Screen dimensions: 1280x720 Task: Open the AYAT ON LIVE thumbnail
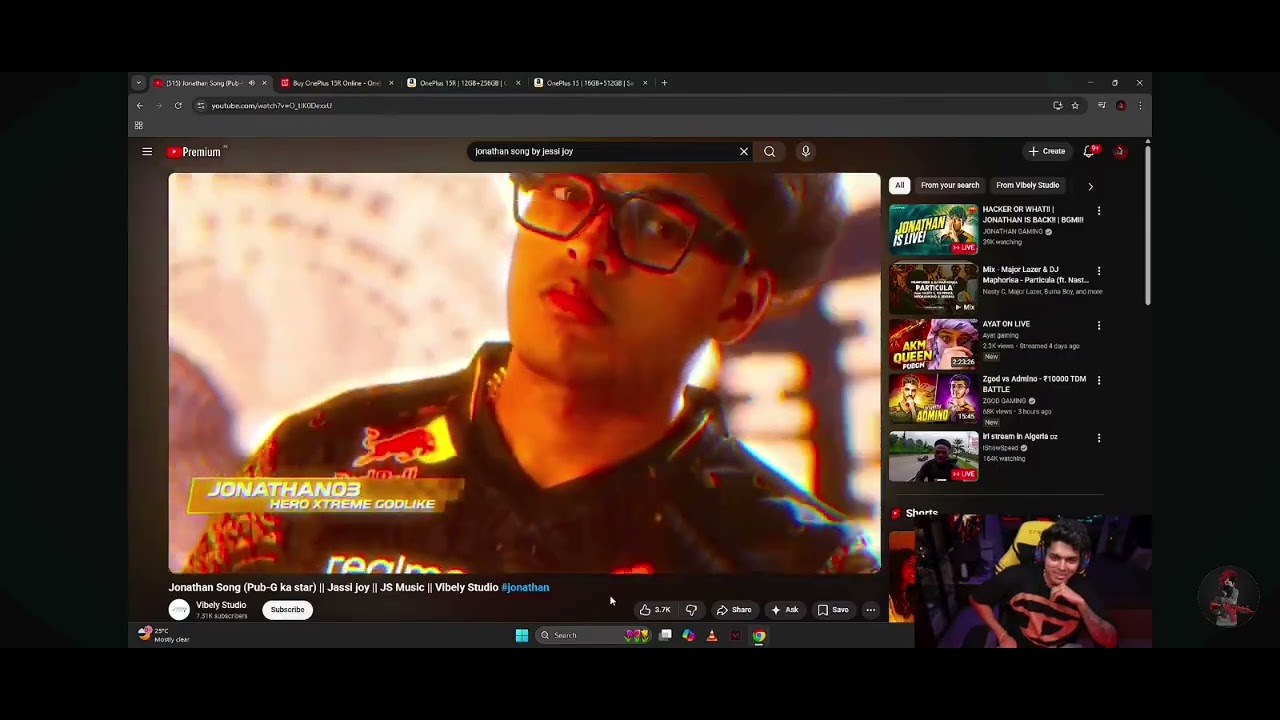pos(934,344)
